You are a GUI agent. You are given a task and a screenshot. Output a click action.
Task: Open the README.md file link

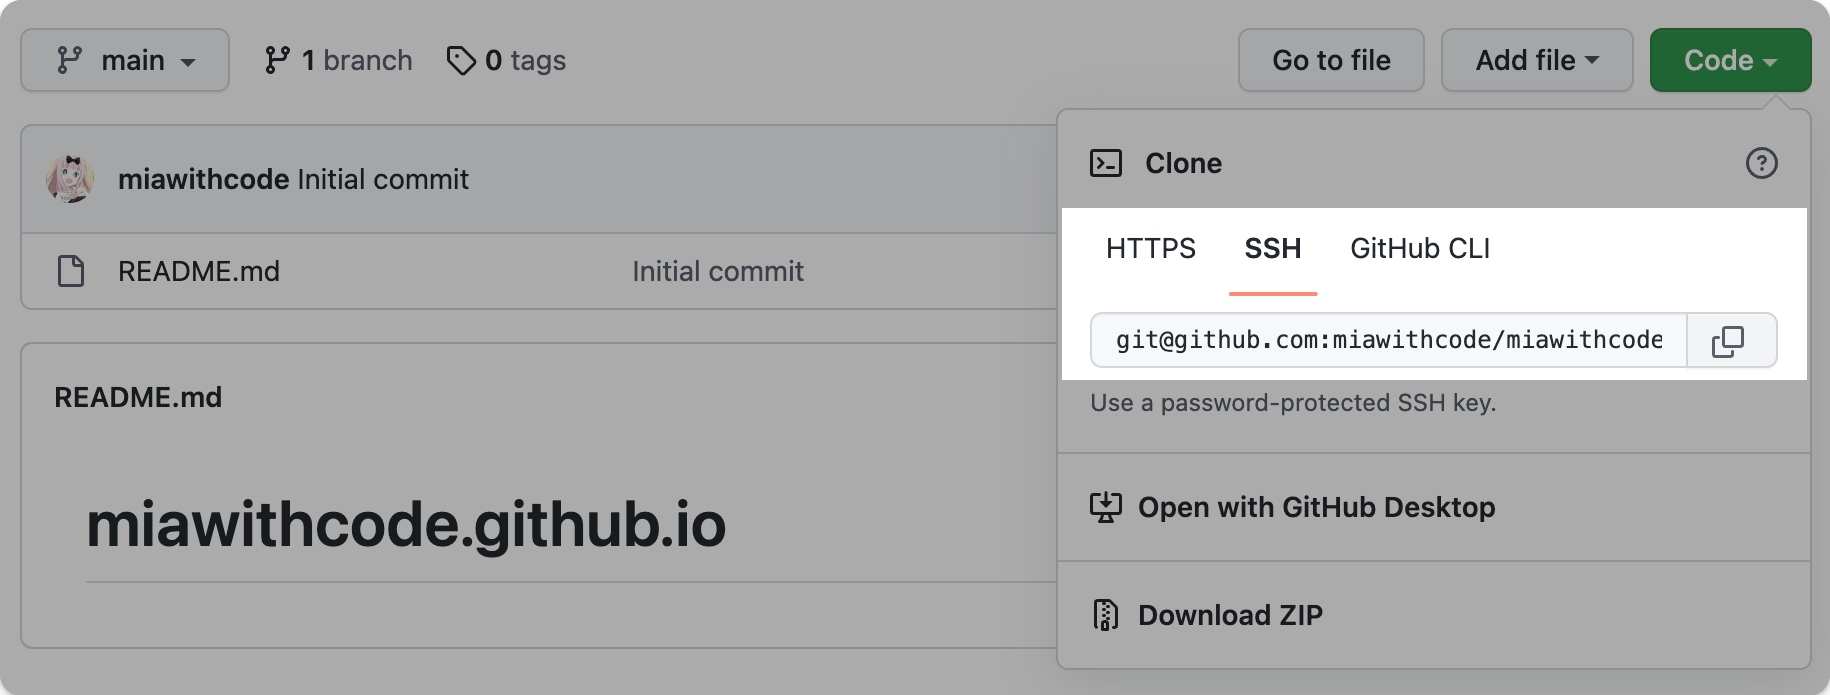pyautogui.click(x=199, y=271)
